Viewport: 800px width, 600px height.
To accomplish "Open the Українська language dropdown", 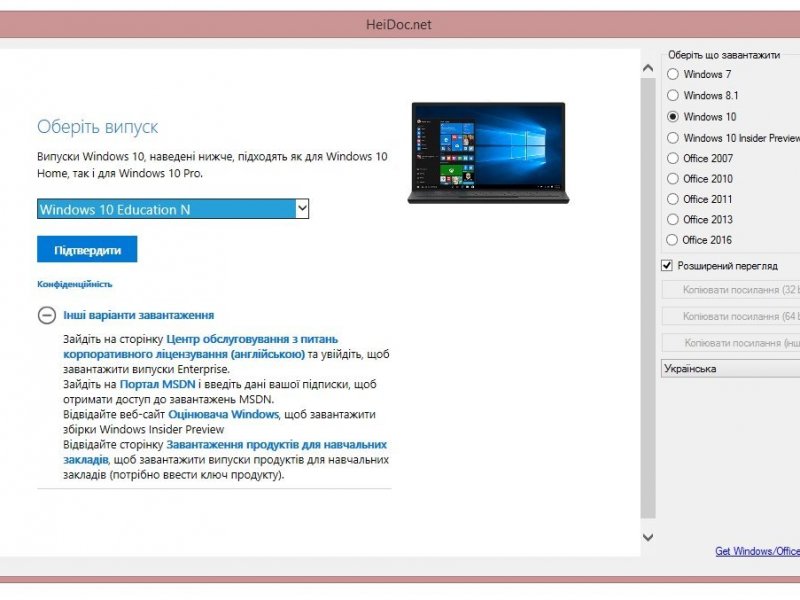I will [731, 368].
